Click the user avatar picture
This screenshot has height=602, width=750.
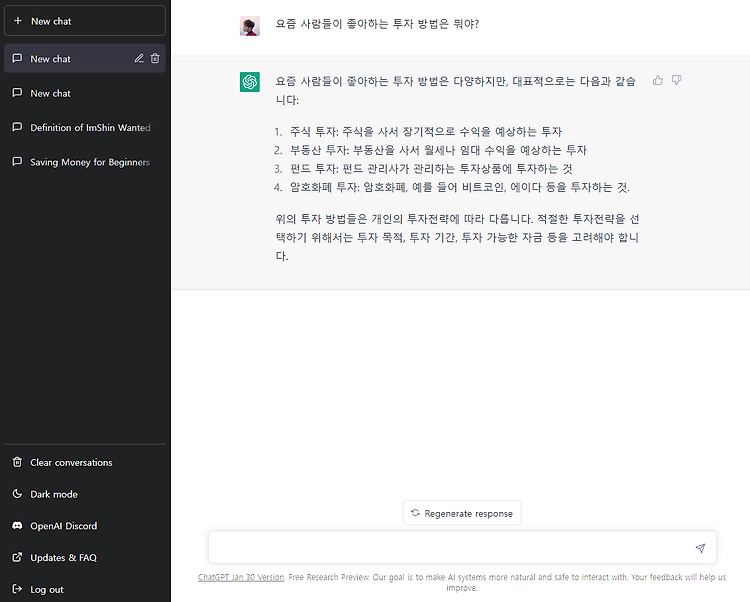click(x=250, y=26)
